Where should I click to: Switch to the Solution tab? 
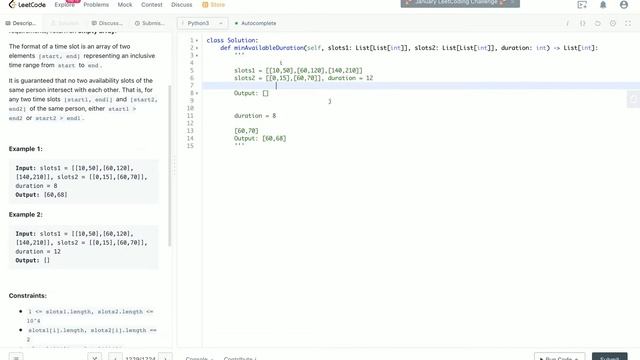click(x=64, y=23)
